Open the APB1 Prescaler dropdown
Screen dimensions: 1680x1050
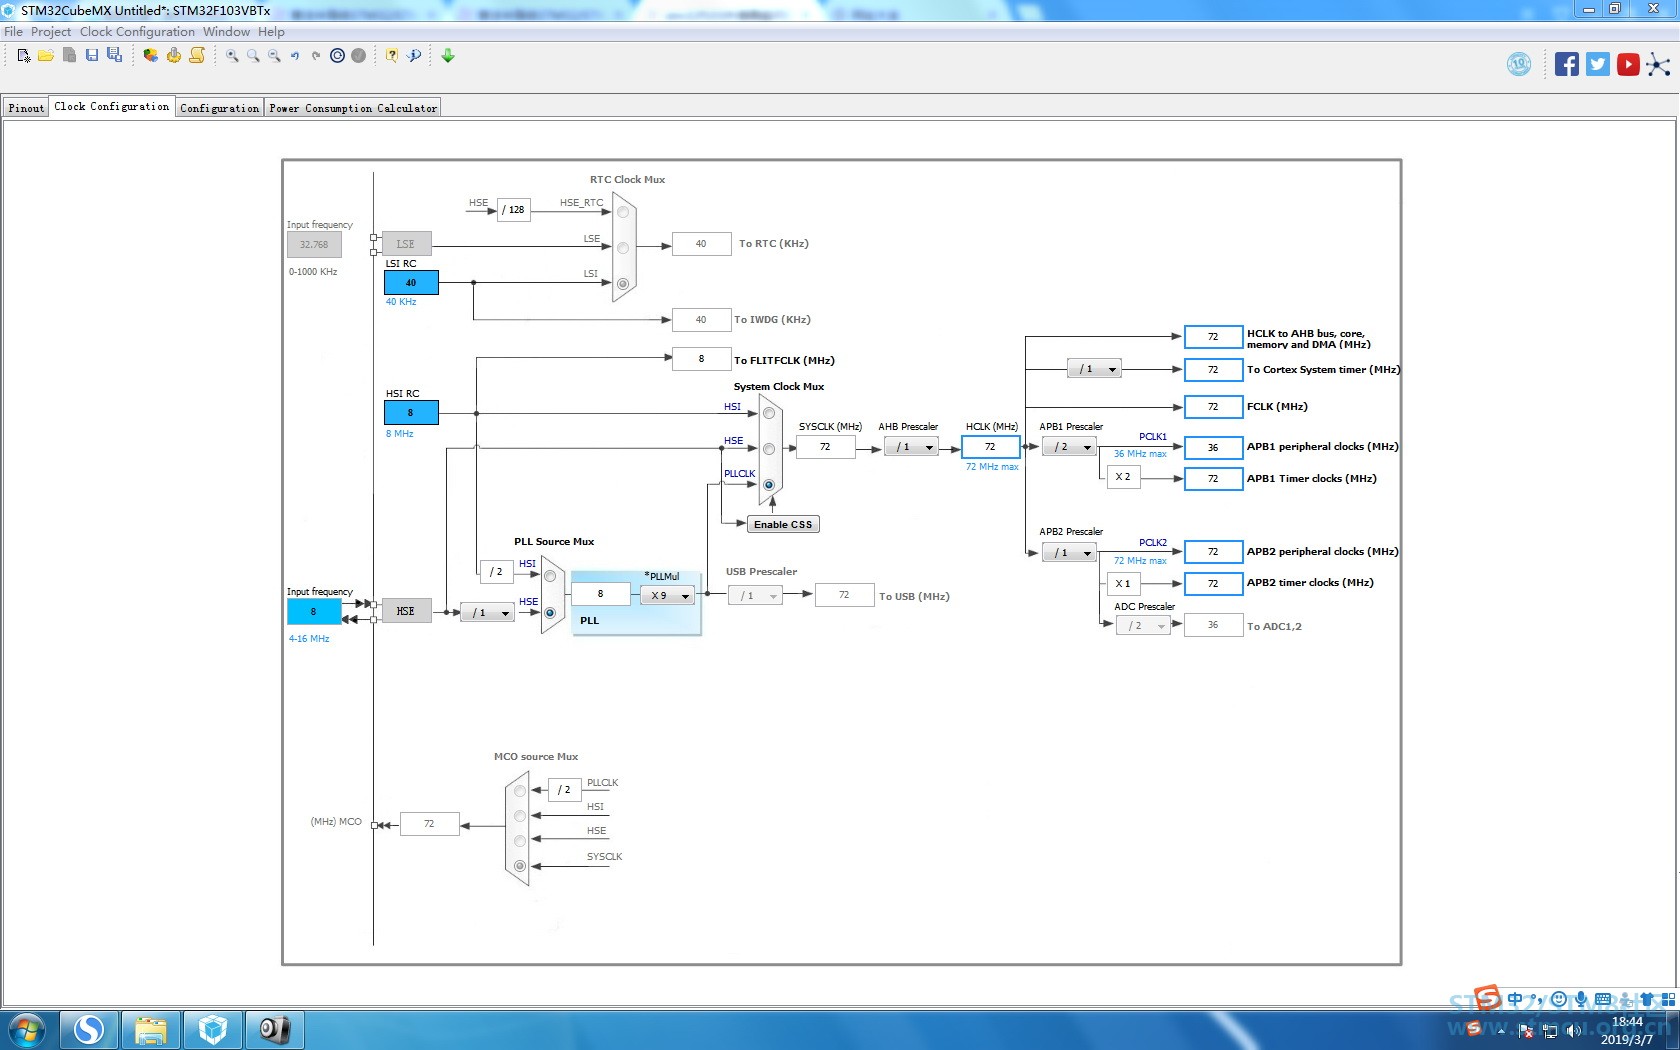[x=1069, y=447]
